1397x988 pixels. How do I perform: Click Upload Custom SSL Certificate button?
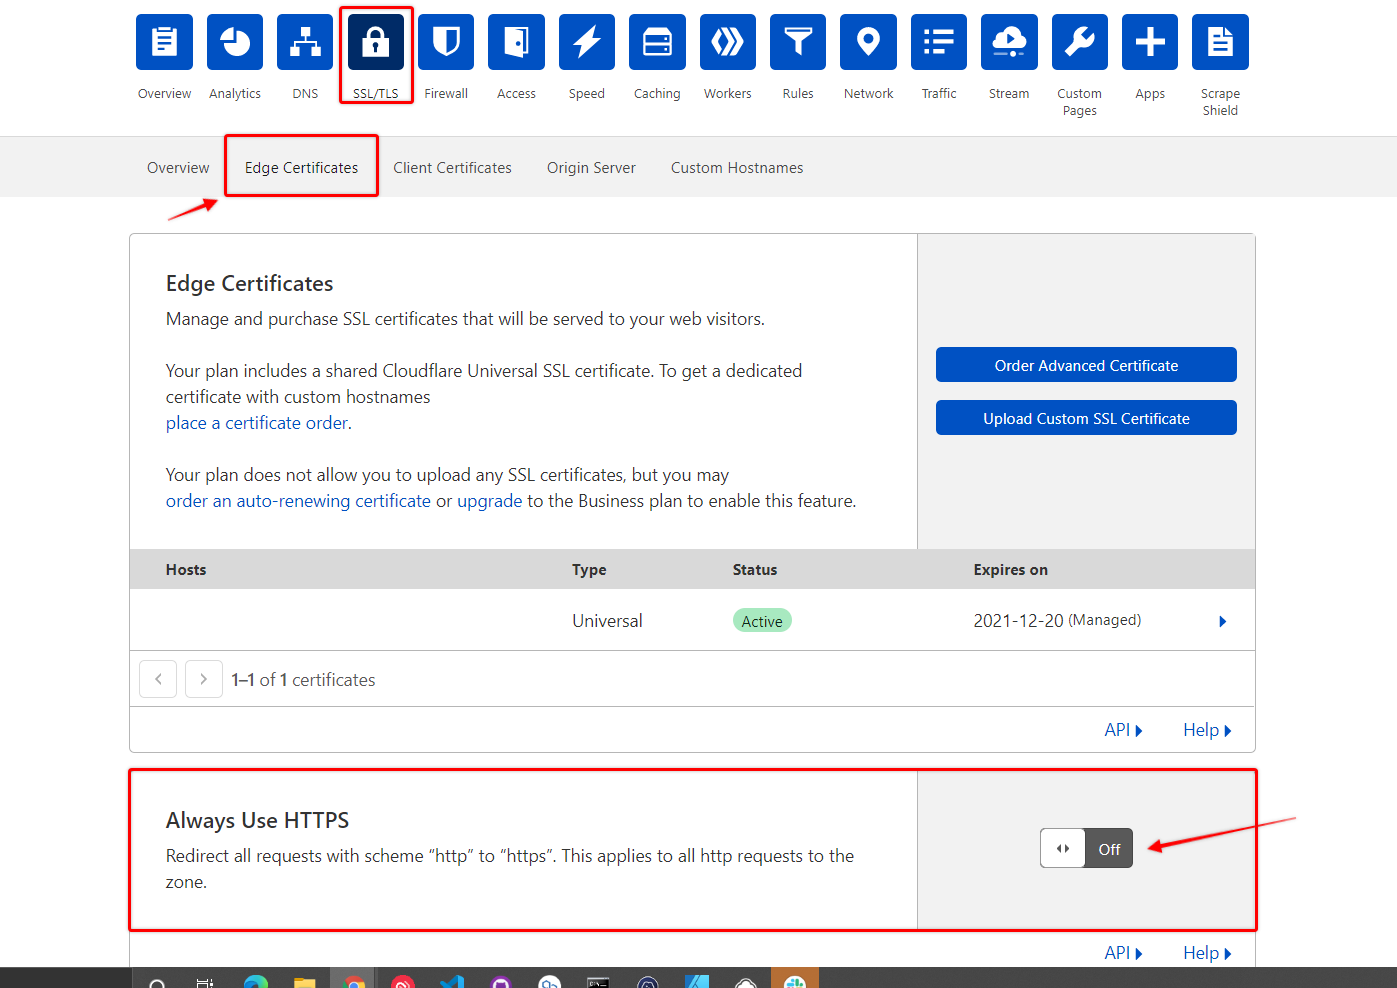(1086, 418)
